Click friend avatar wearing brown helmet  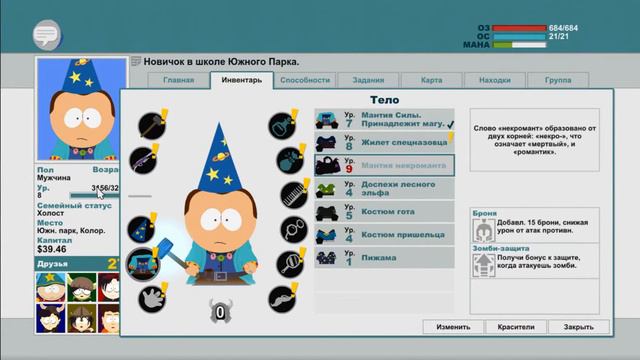(82, 318)
